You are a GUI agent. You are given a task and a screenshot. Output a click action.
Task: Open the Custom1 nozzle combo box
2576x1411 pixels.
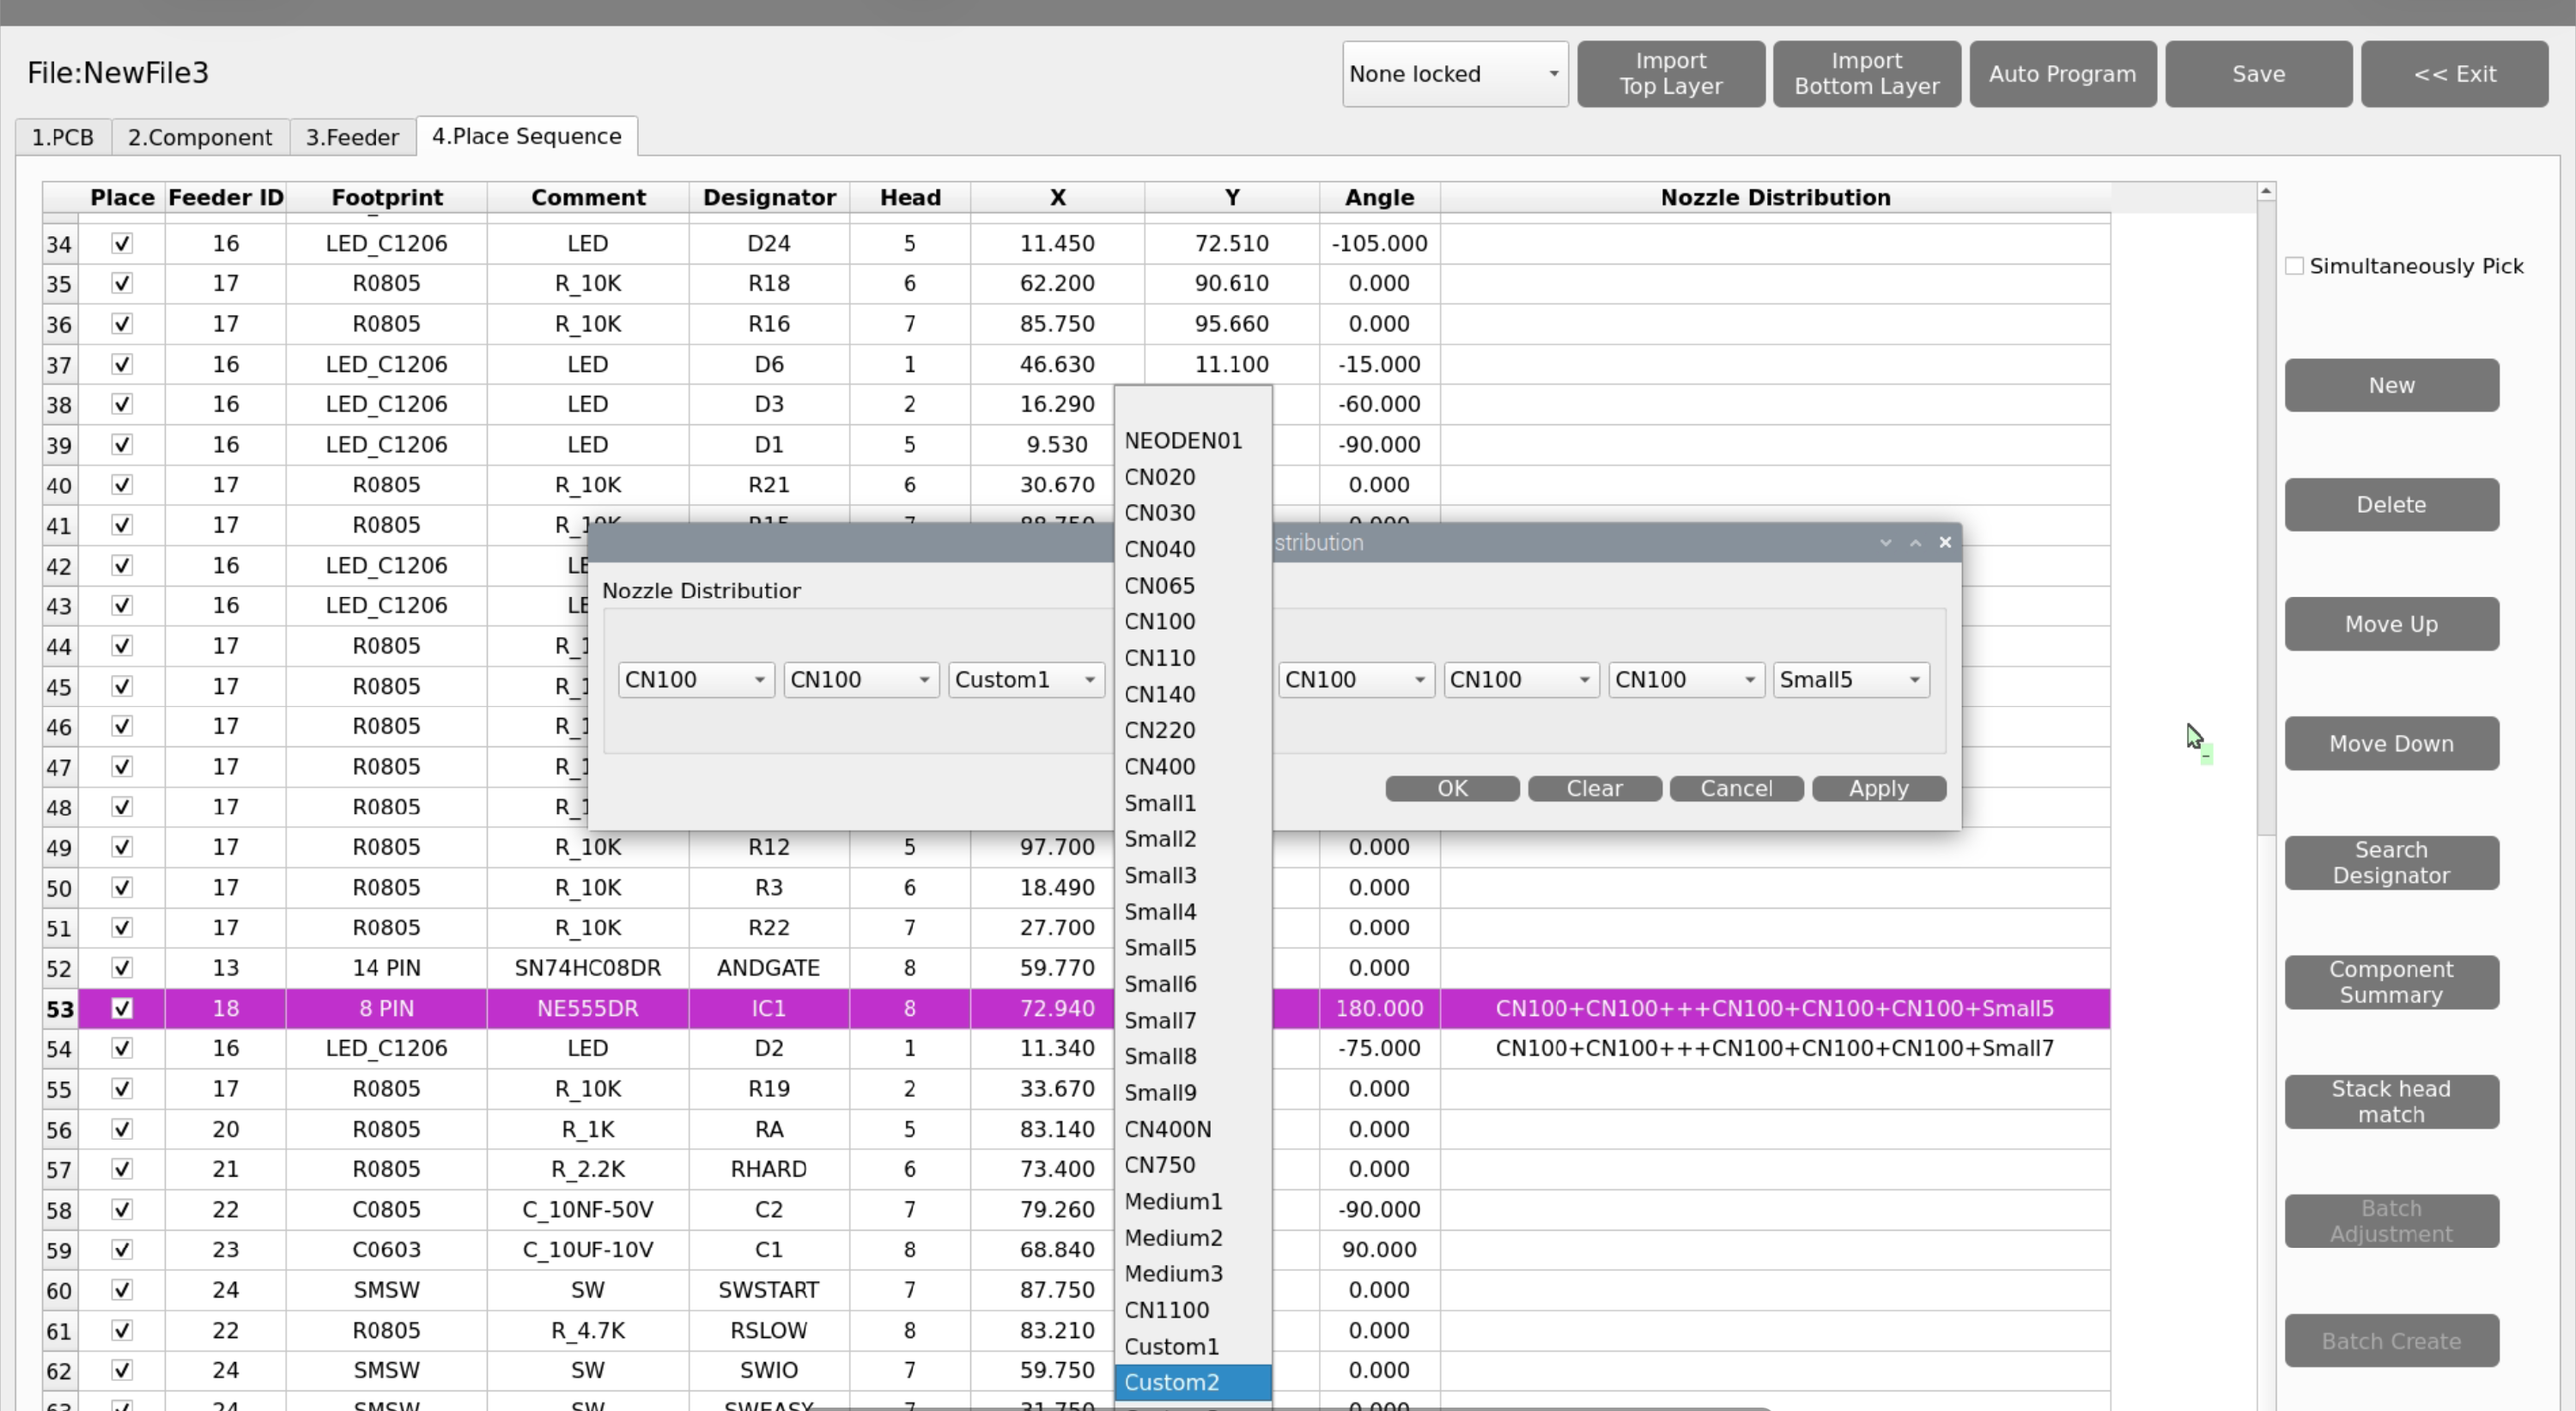point(1026,680)
